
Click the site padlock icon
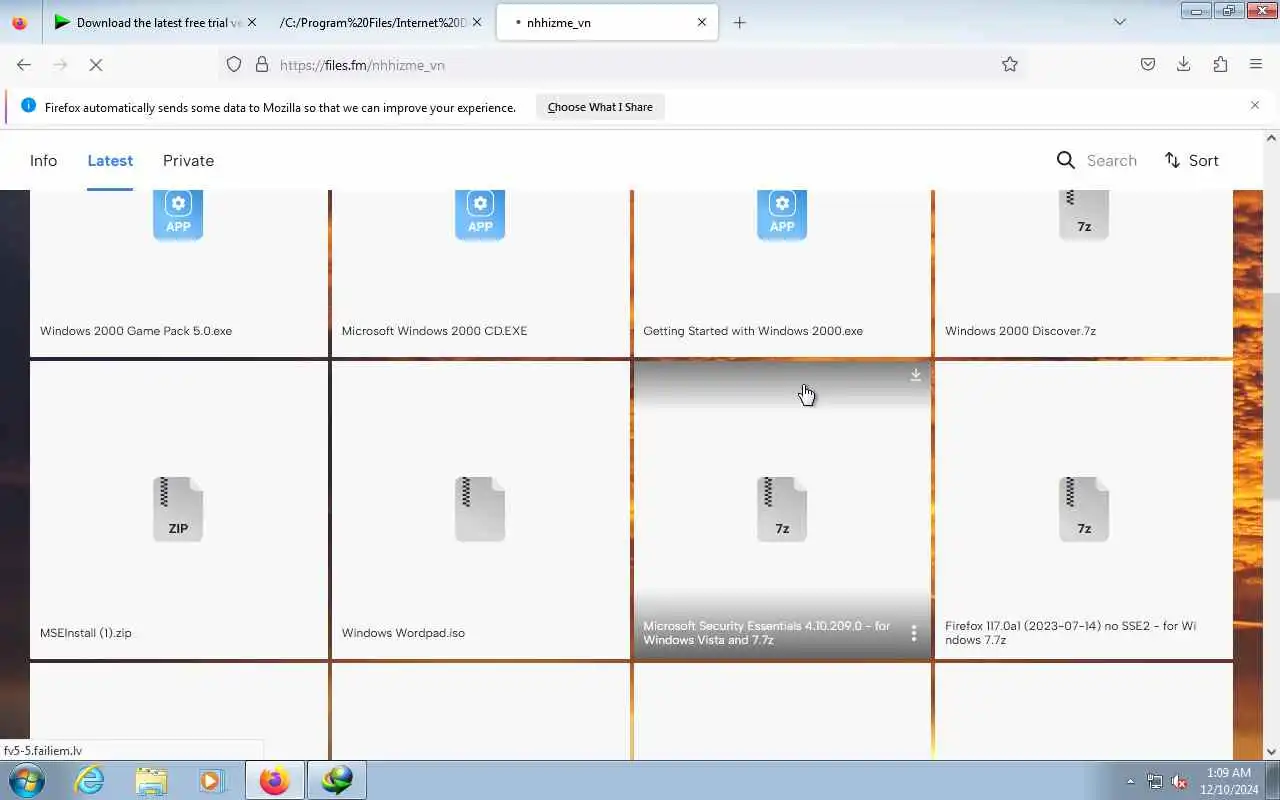point(262,65)
